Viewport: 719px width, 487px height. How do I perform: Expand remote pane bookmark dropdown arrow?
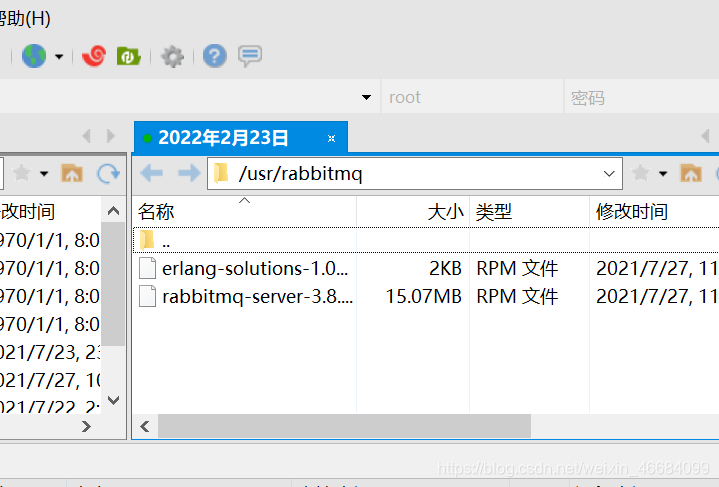coord(663,174)
